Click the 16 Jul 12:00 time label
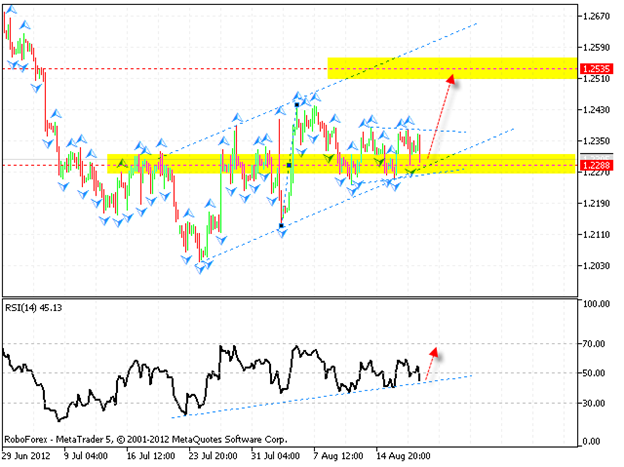Image resolution: width=624 pixels, height=467 pixels. coord(150,456)
